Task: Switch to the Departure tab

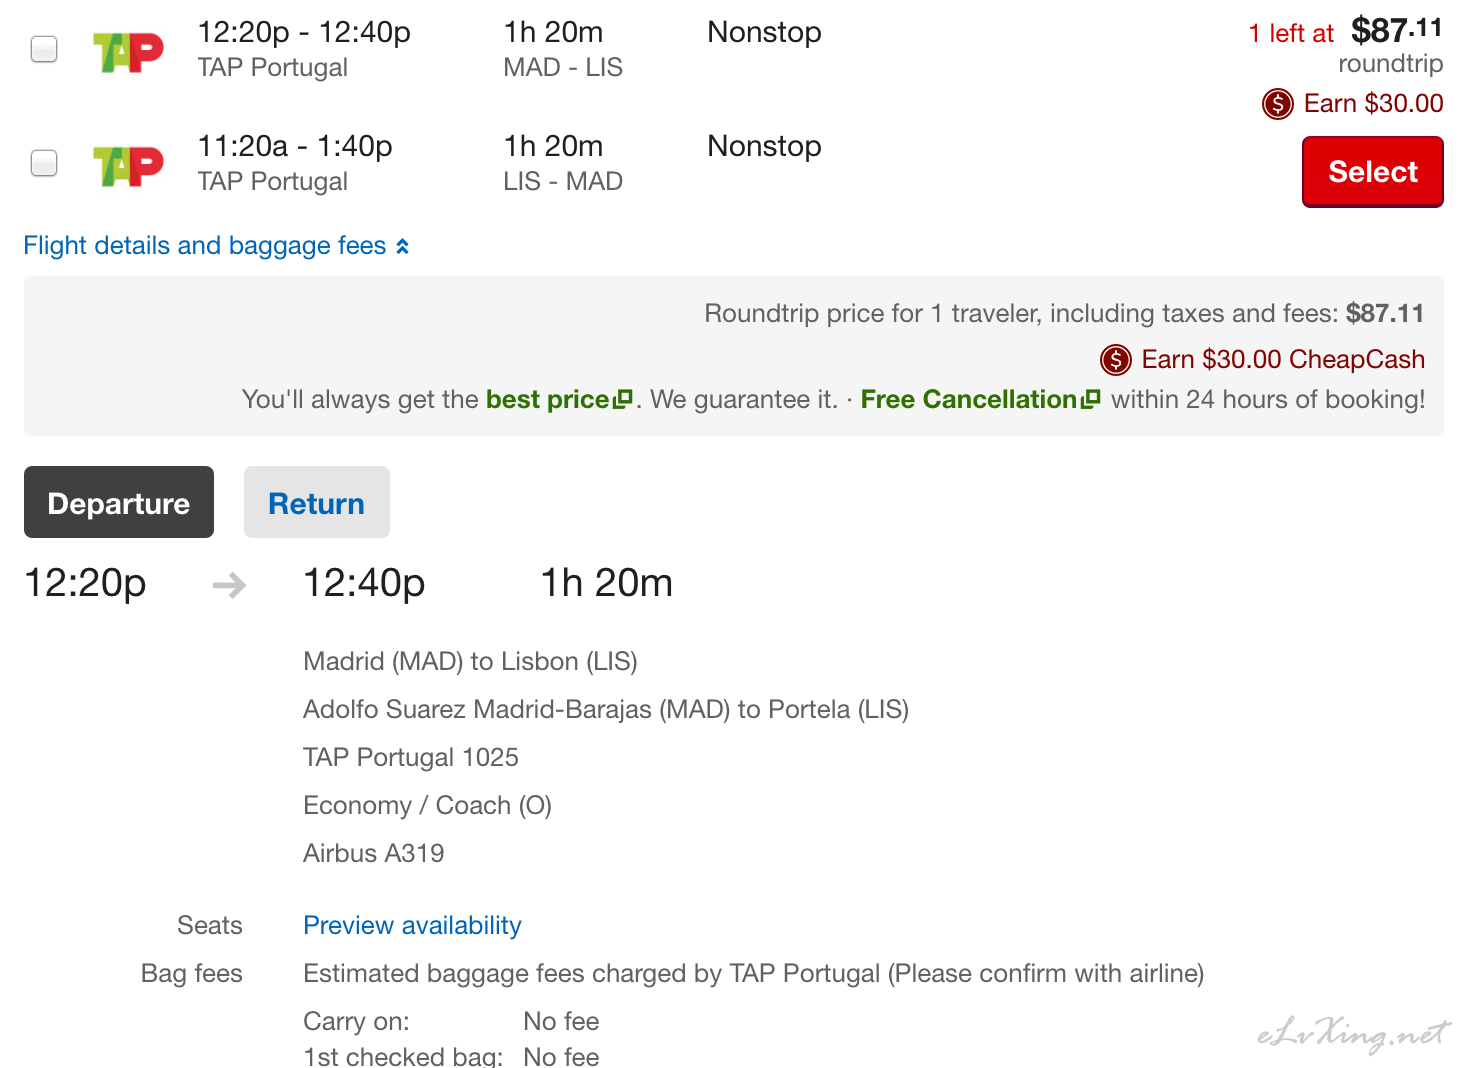Action: point(119,502)
